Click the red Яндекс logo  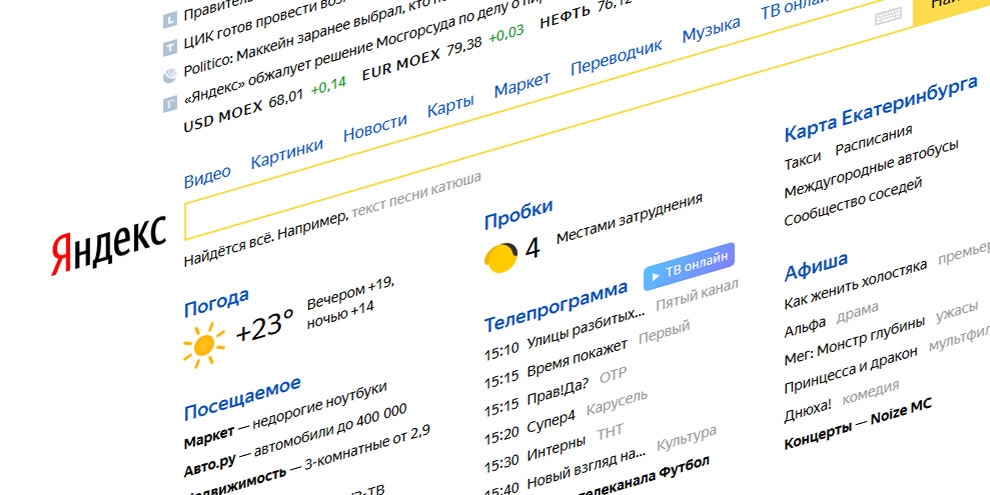pos(109,245)
